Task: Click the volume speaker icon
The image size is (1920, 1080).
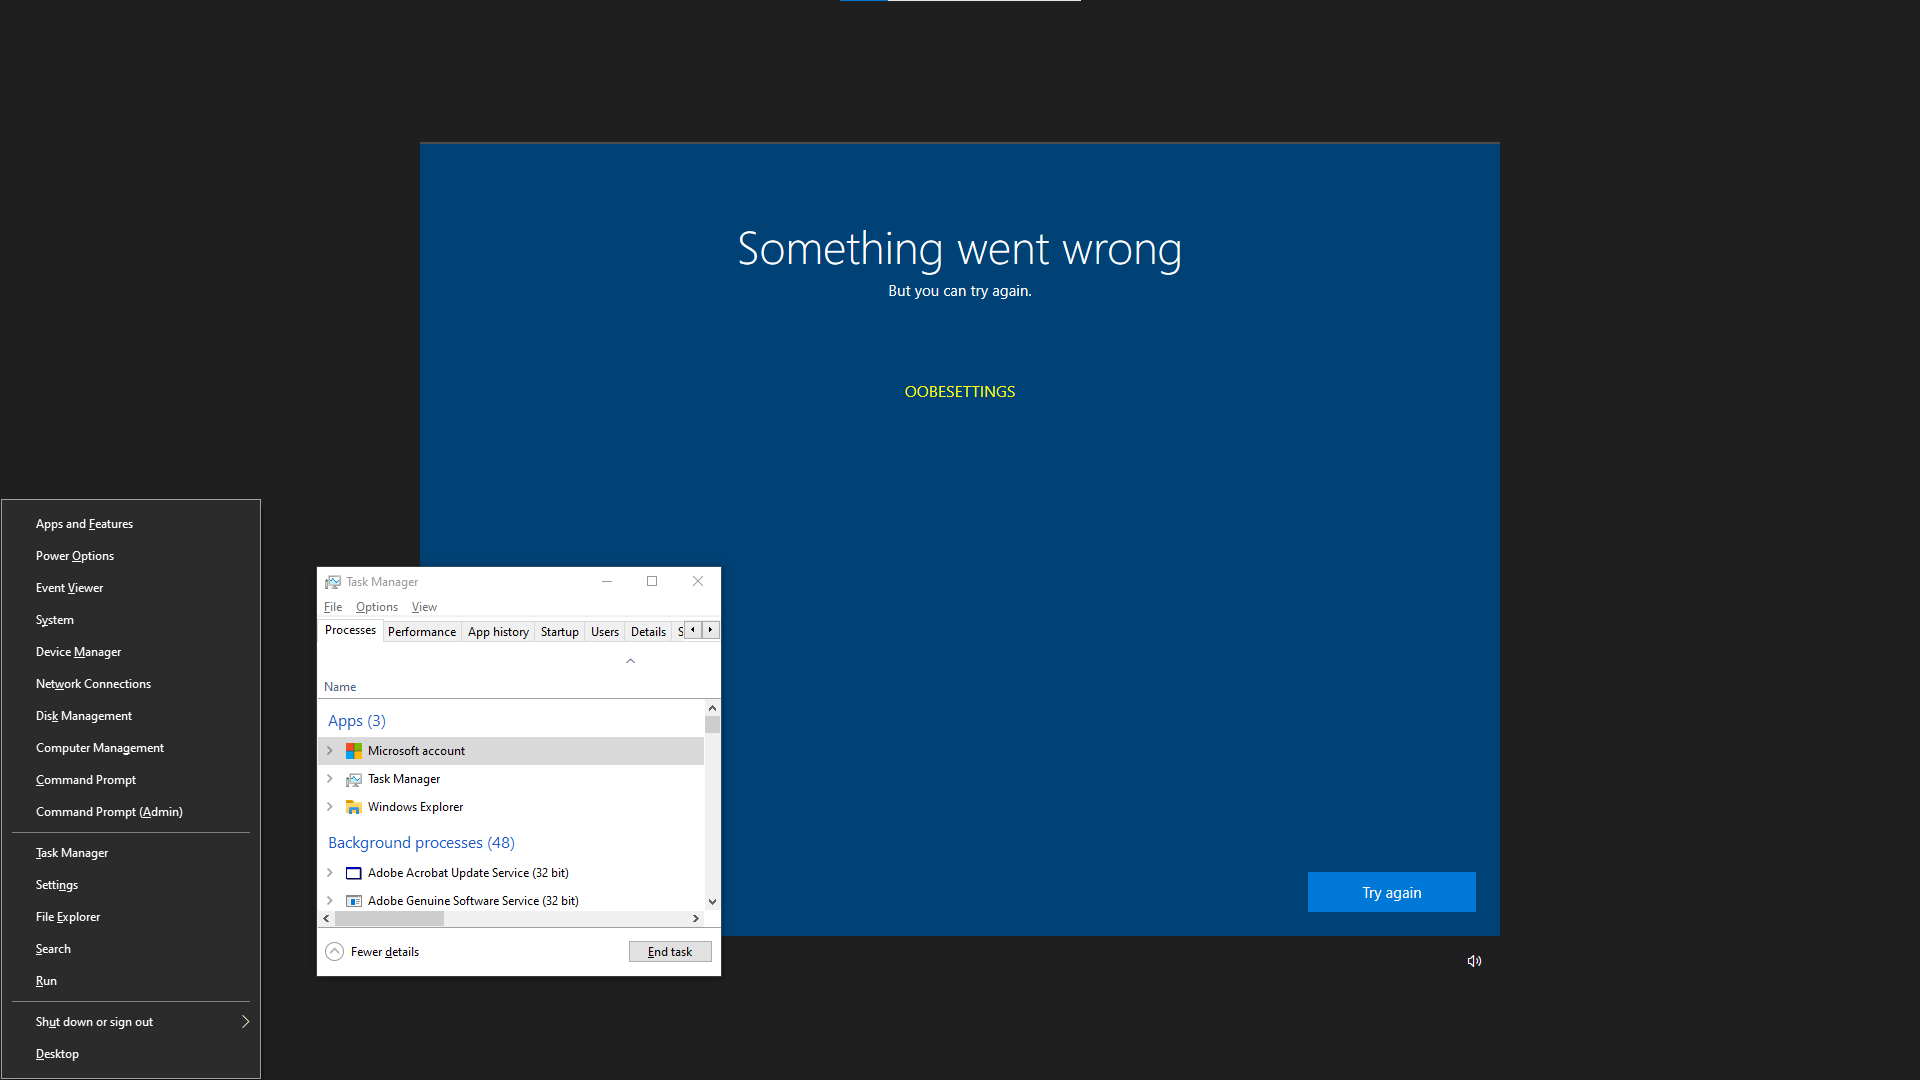Action: (x=1474, y=961)
